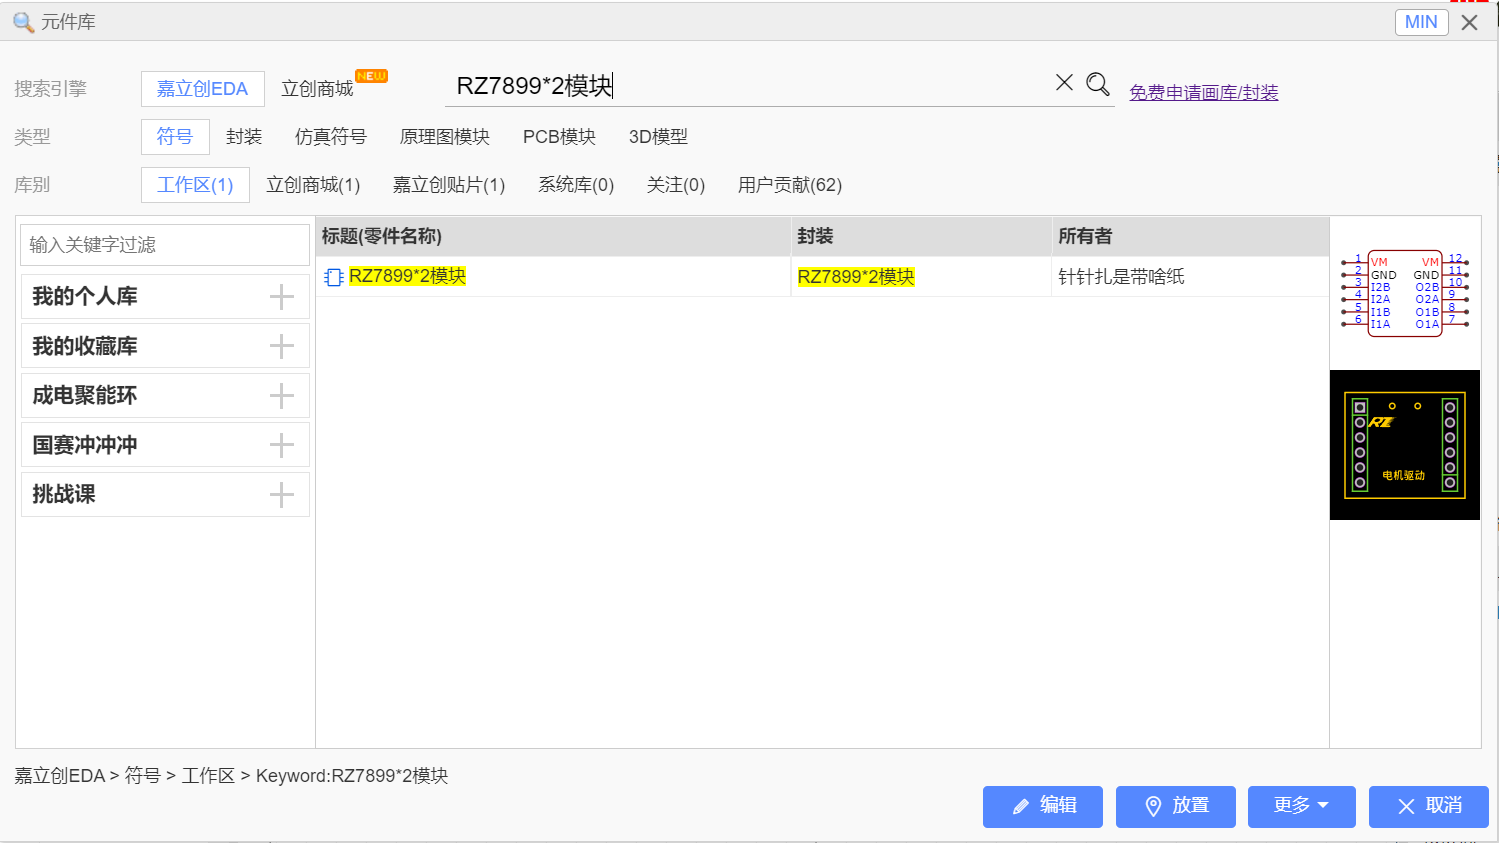Click the search magnifier icon
The image size is (1499, 843).
(1098, 84)
